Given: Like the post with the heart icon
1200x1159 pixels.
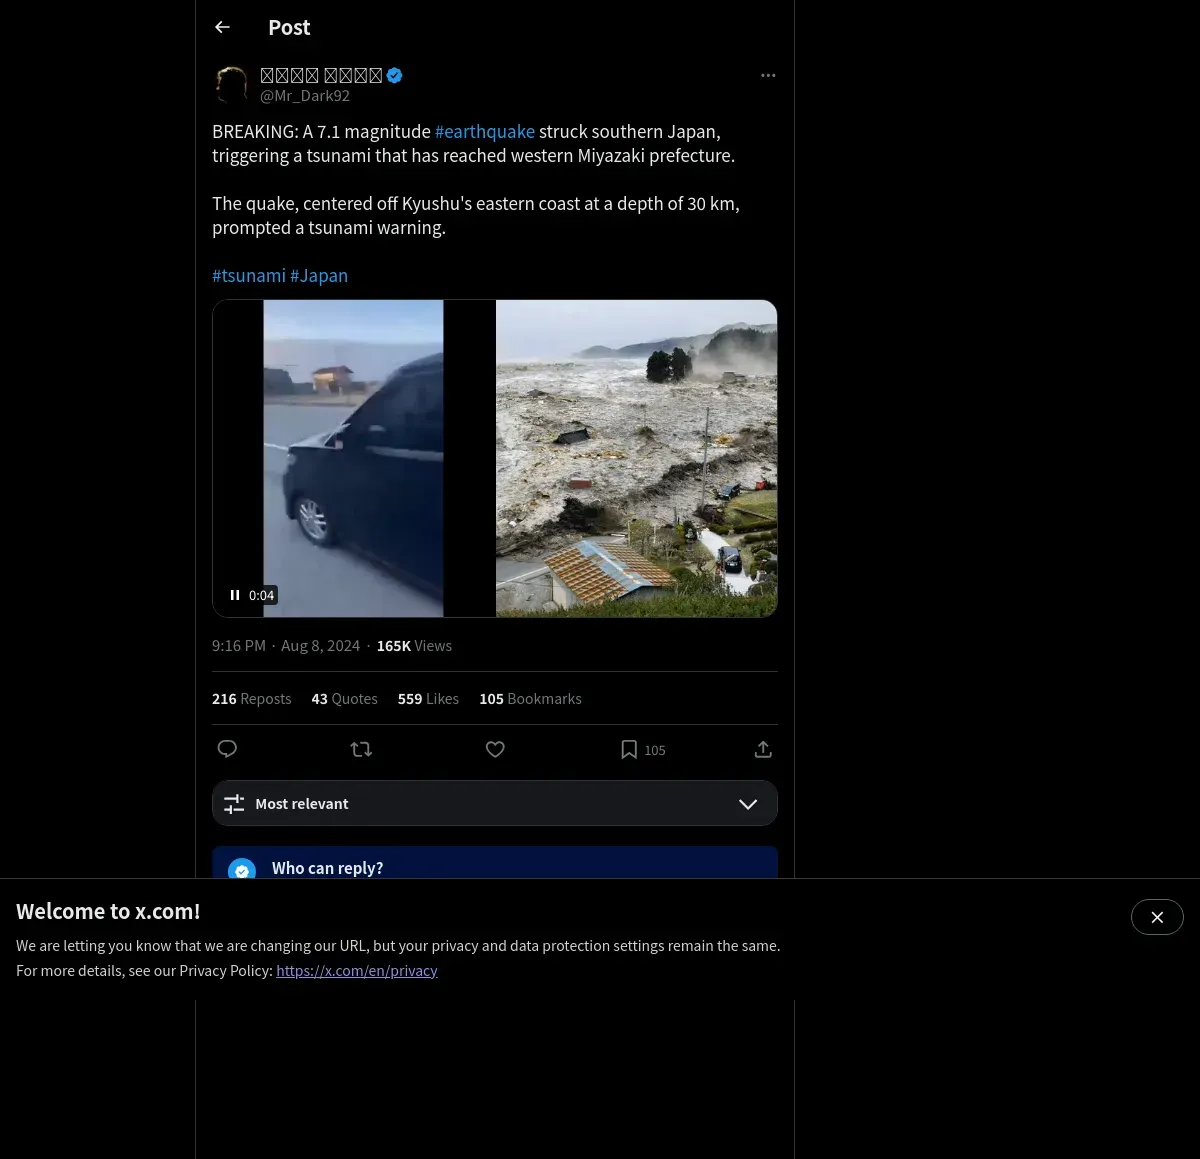Looking at the screenshot, I should click(x=495, y=749).
